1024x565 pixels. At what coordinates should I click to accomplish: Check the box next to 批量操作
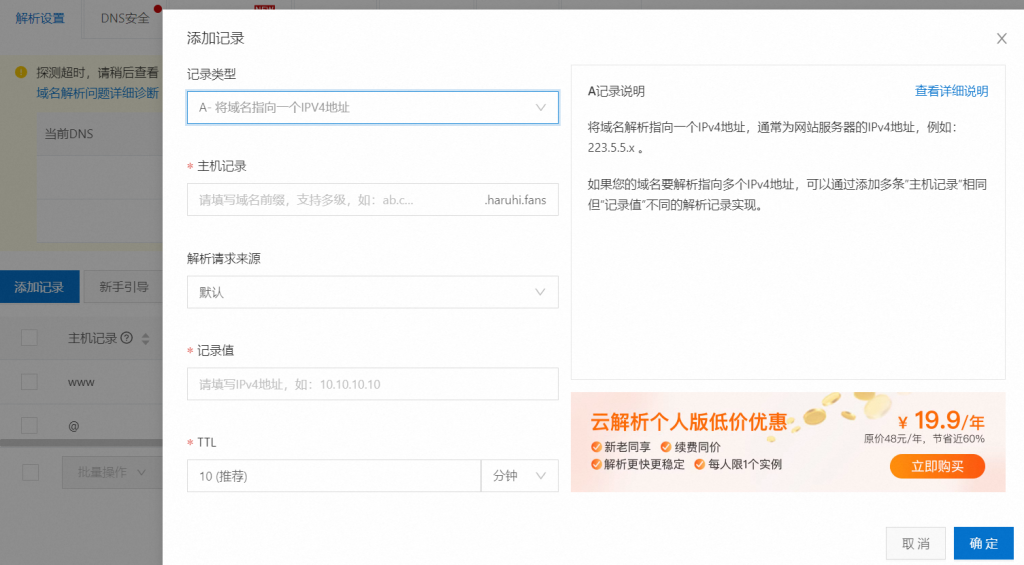[29, 472]
